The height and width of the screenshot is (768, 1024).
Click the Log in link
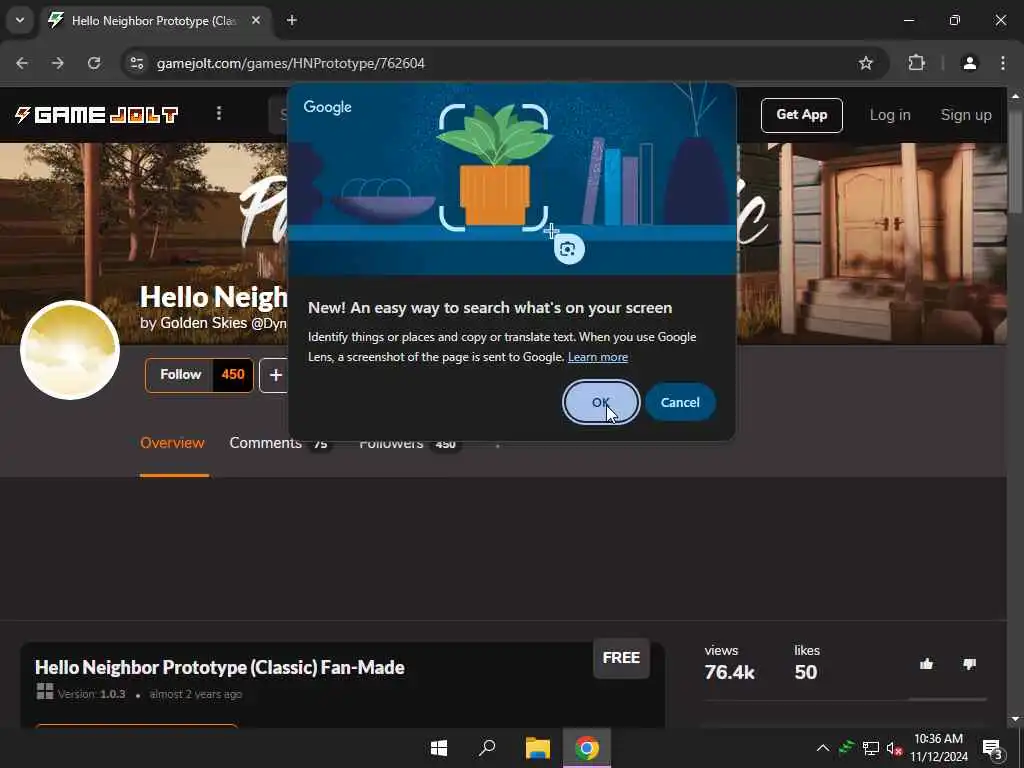[889, 115]
